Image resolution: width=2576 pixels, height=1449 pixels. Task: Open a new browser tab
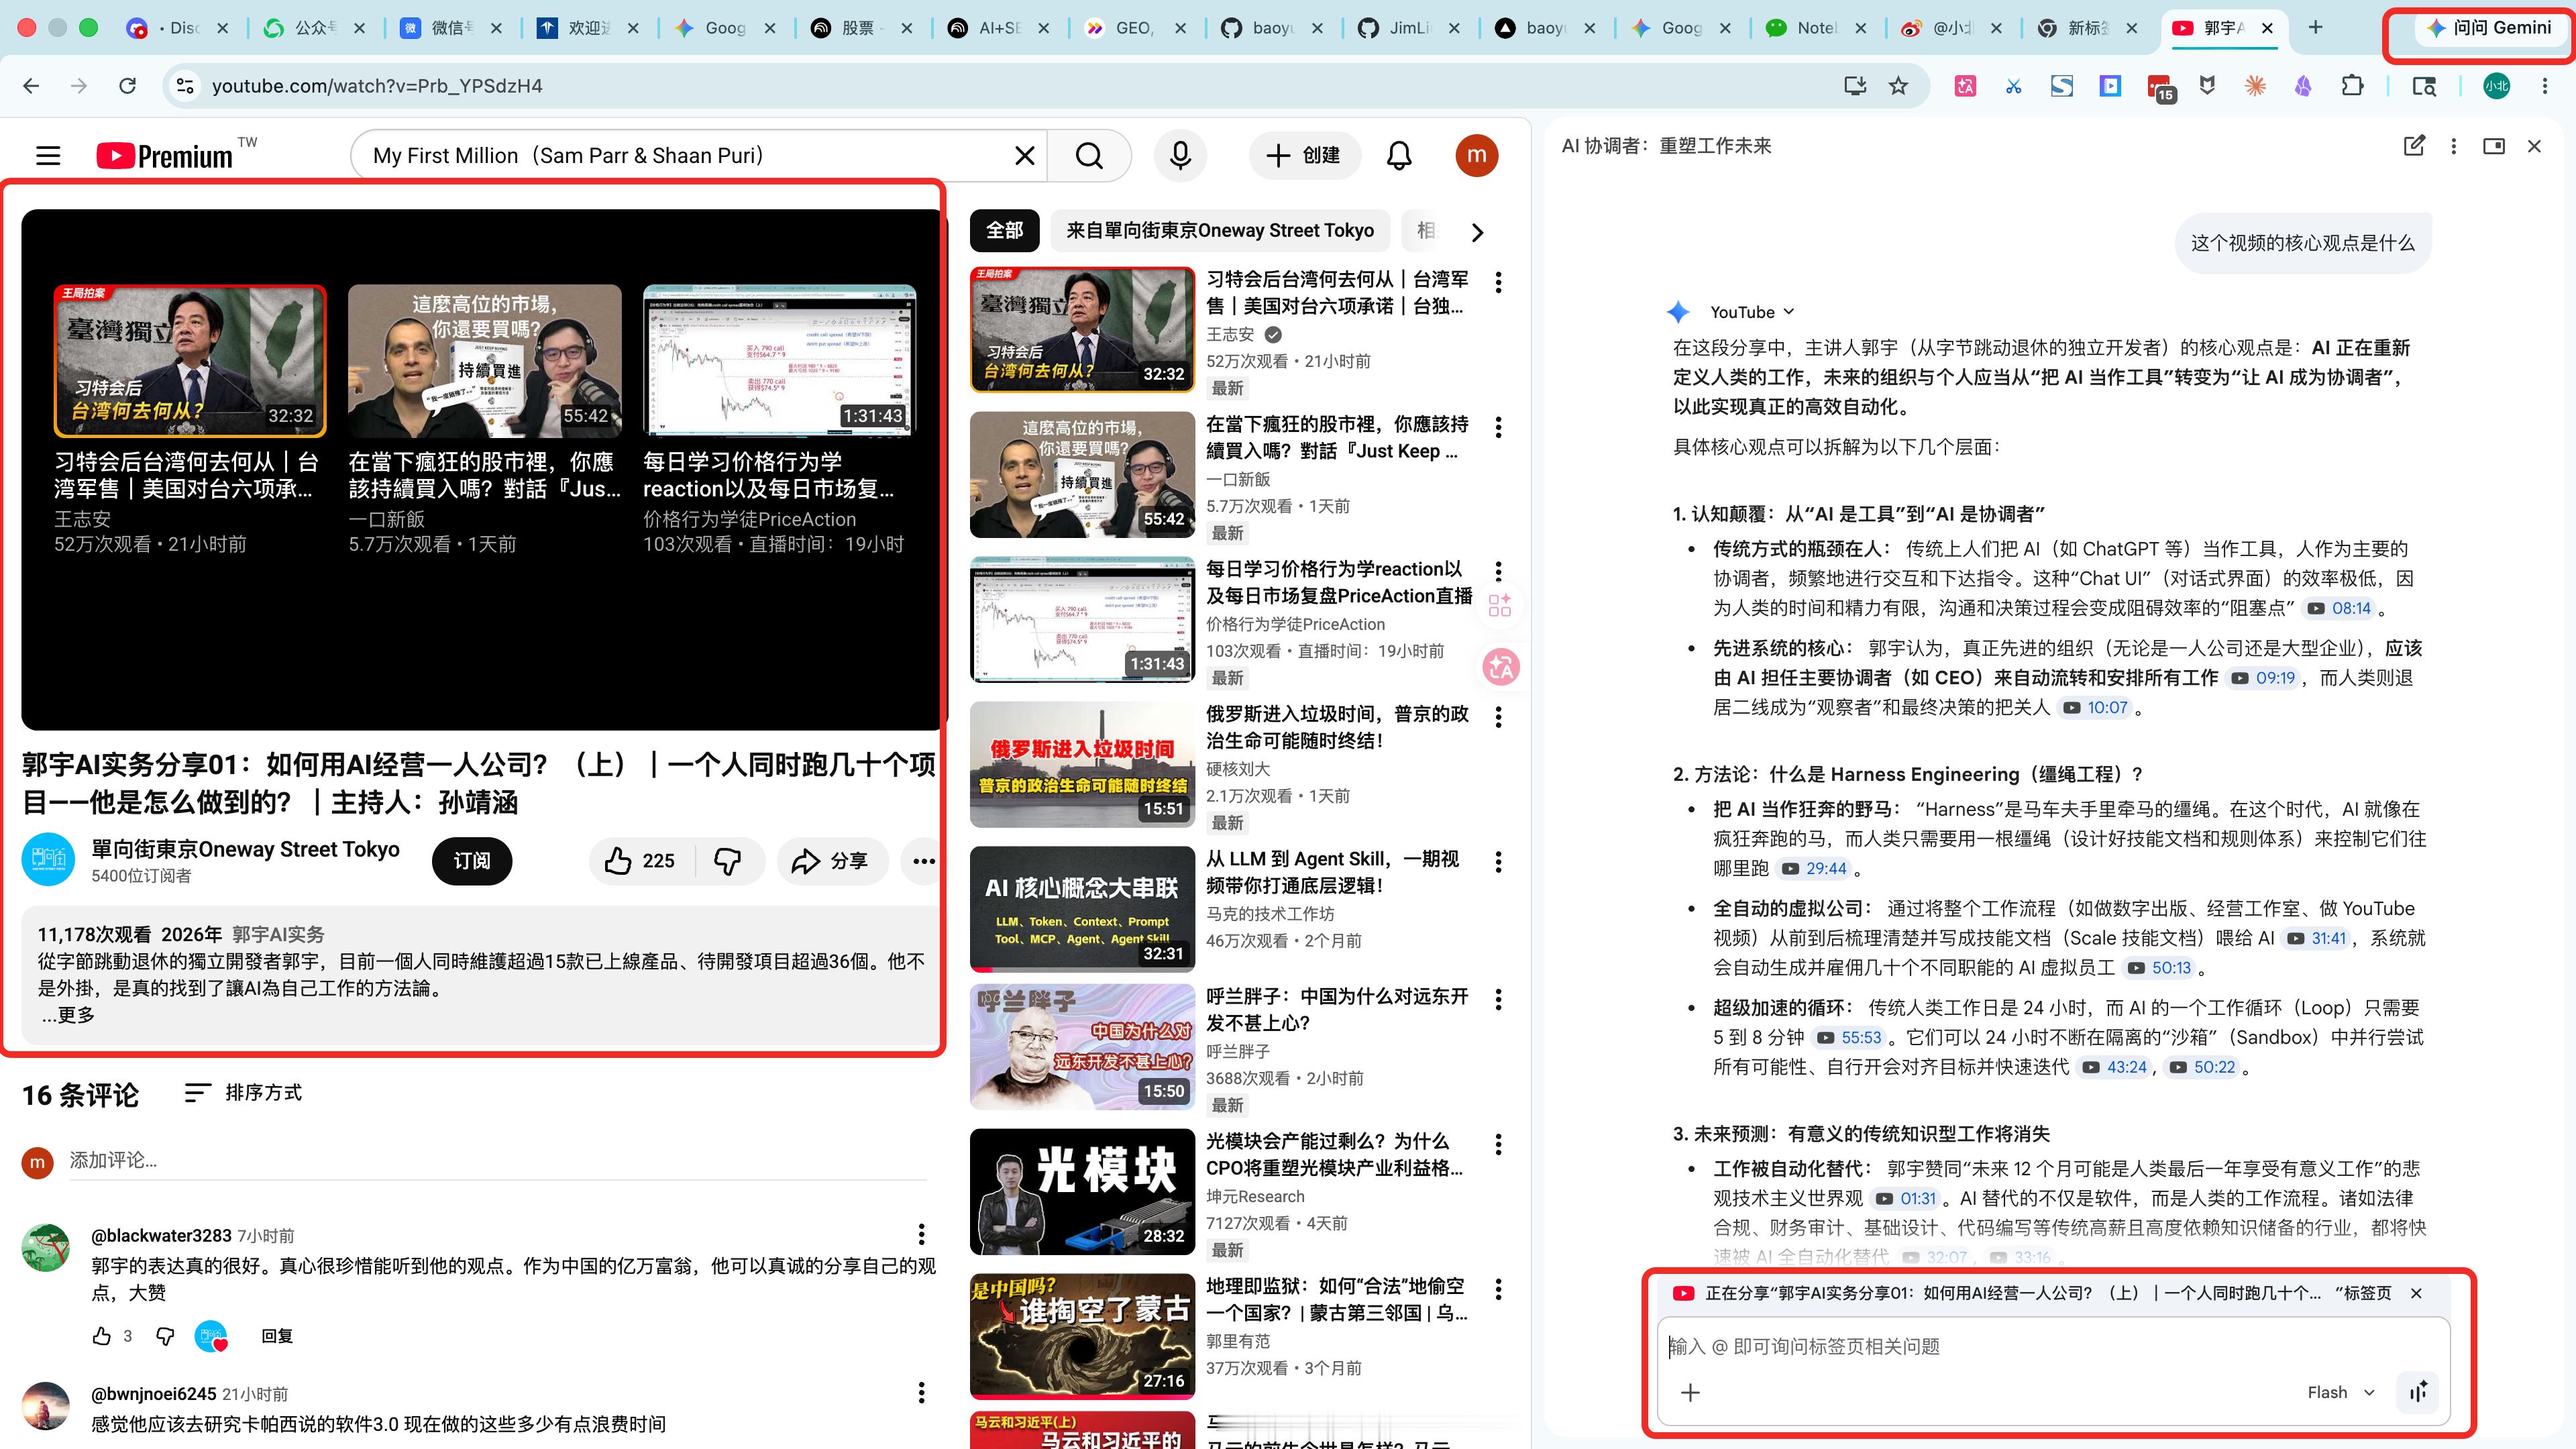2315,27
